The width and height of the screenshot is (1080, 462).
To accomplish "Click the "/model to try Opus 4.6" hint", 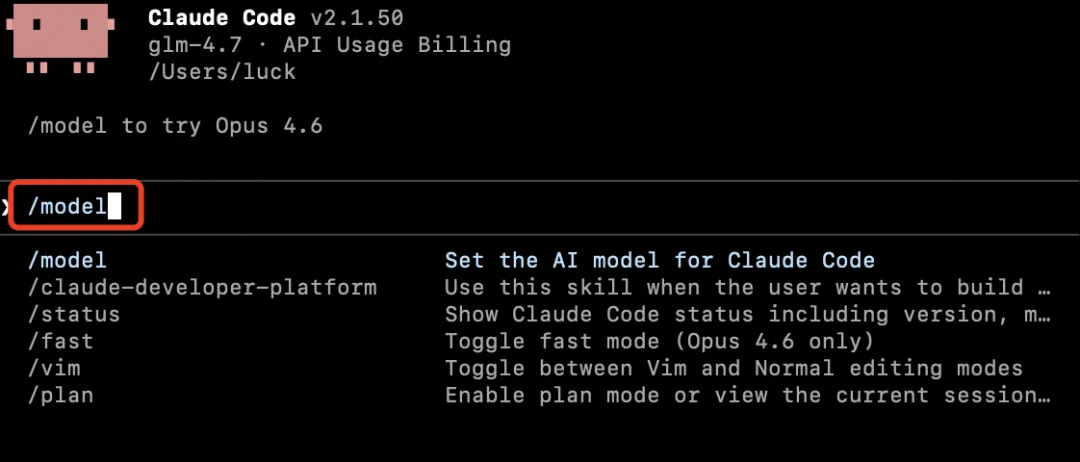I will click(175, 126).
